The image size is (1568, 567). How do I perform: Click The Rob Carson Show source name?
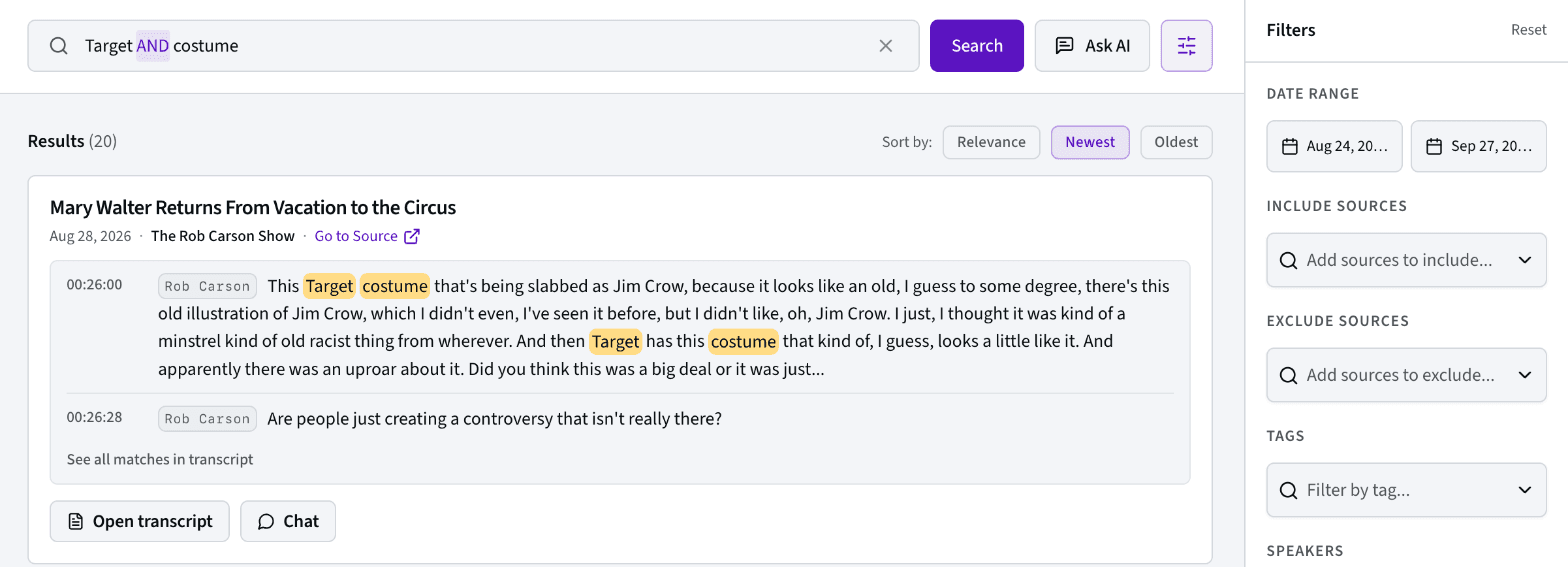coord(223,236)
